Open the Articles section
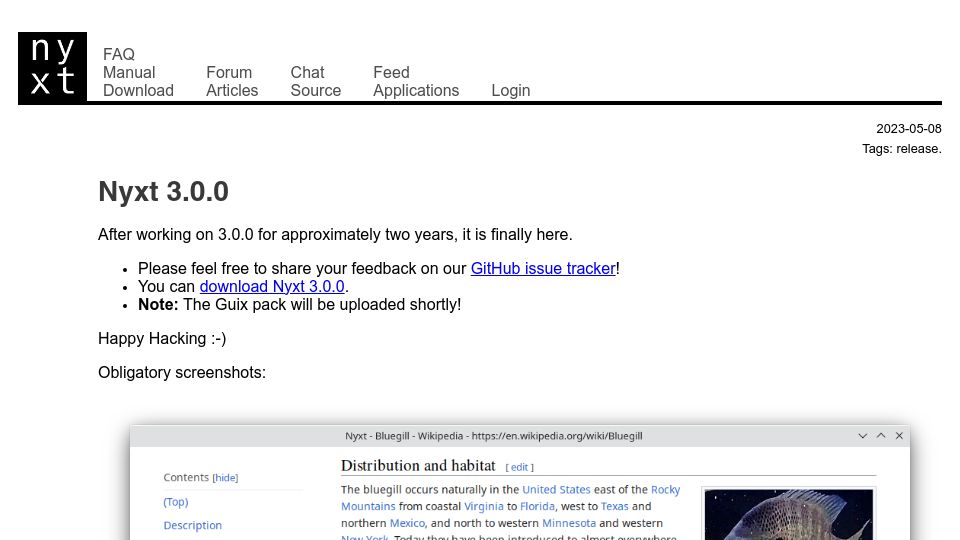Screen dimensions: 960x540 [x=232, y=91]
